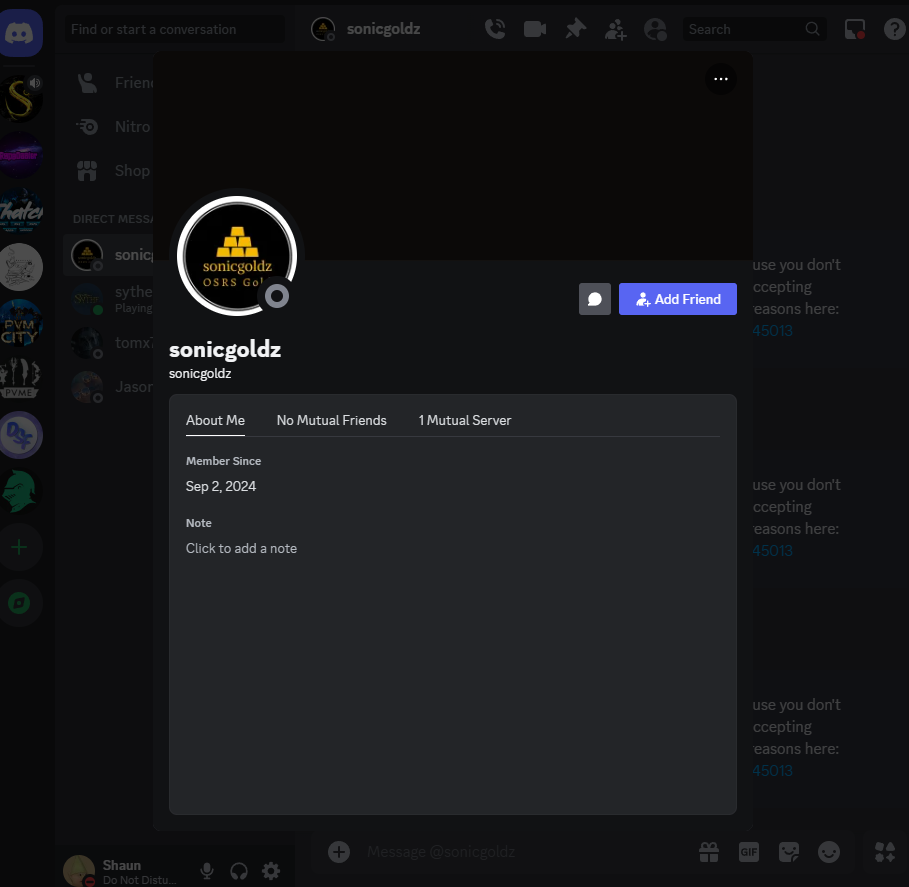Open pinned messages icon
This screenshot has height=887, width=909.
click(x=575, y=29)
